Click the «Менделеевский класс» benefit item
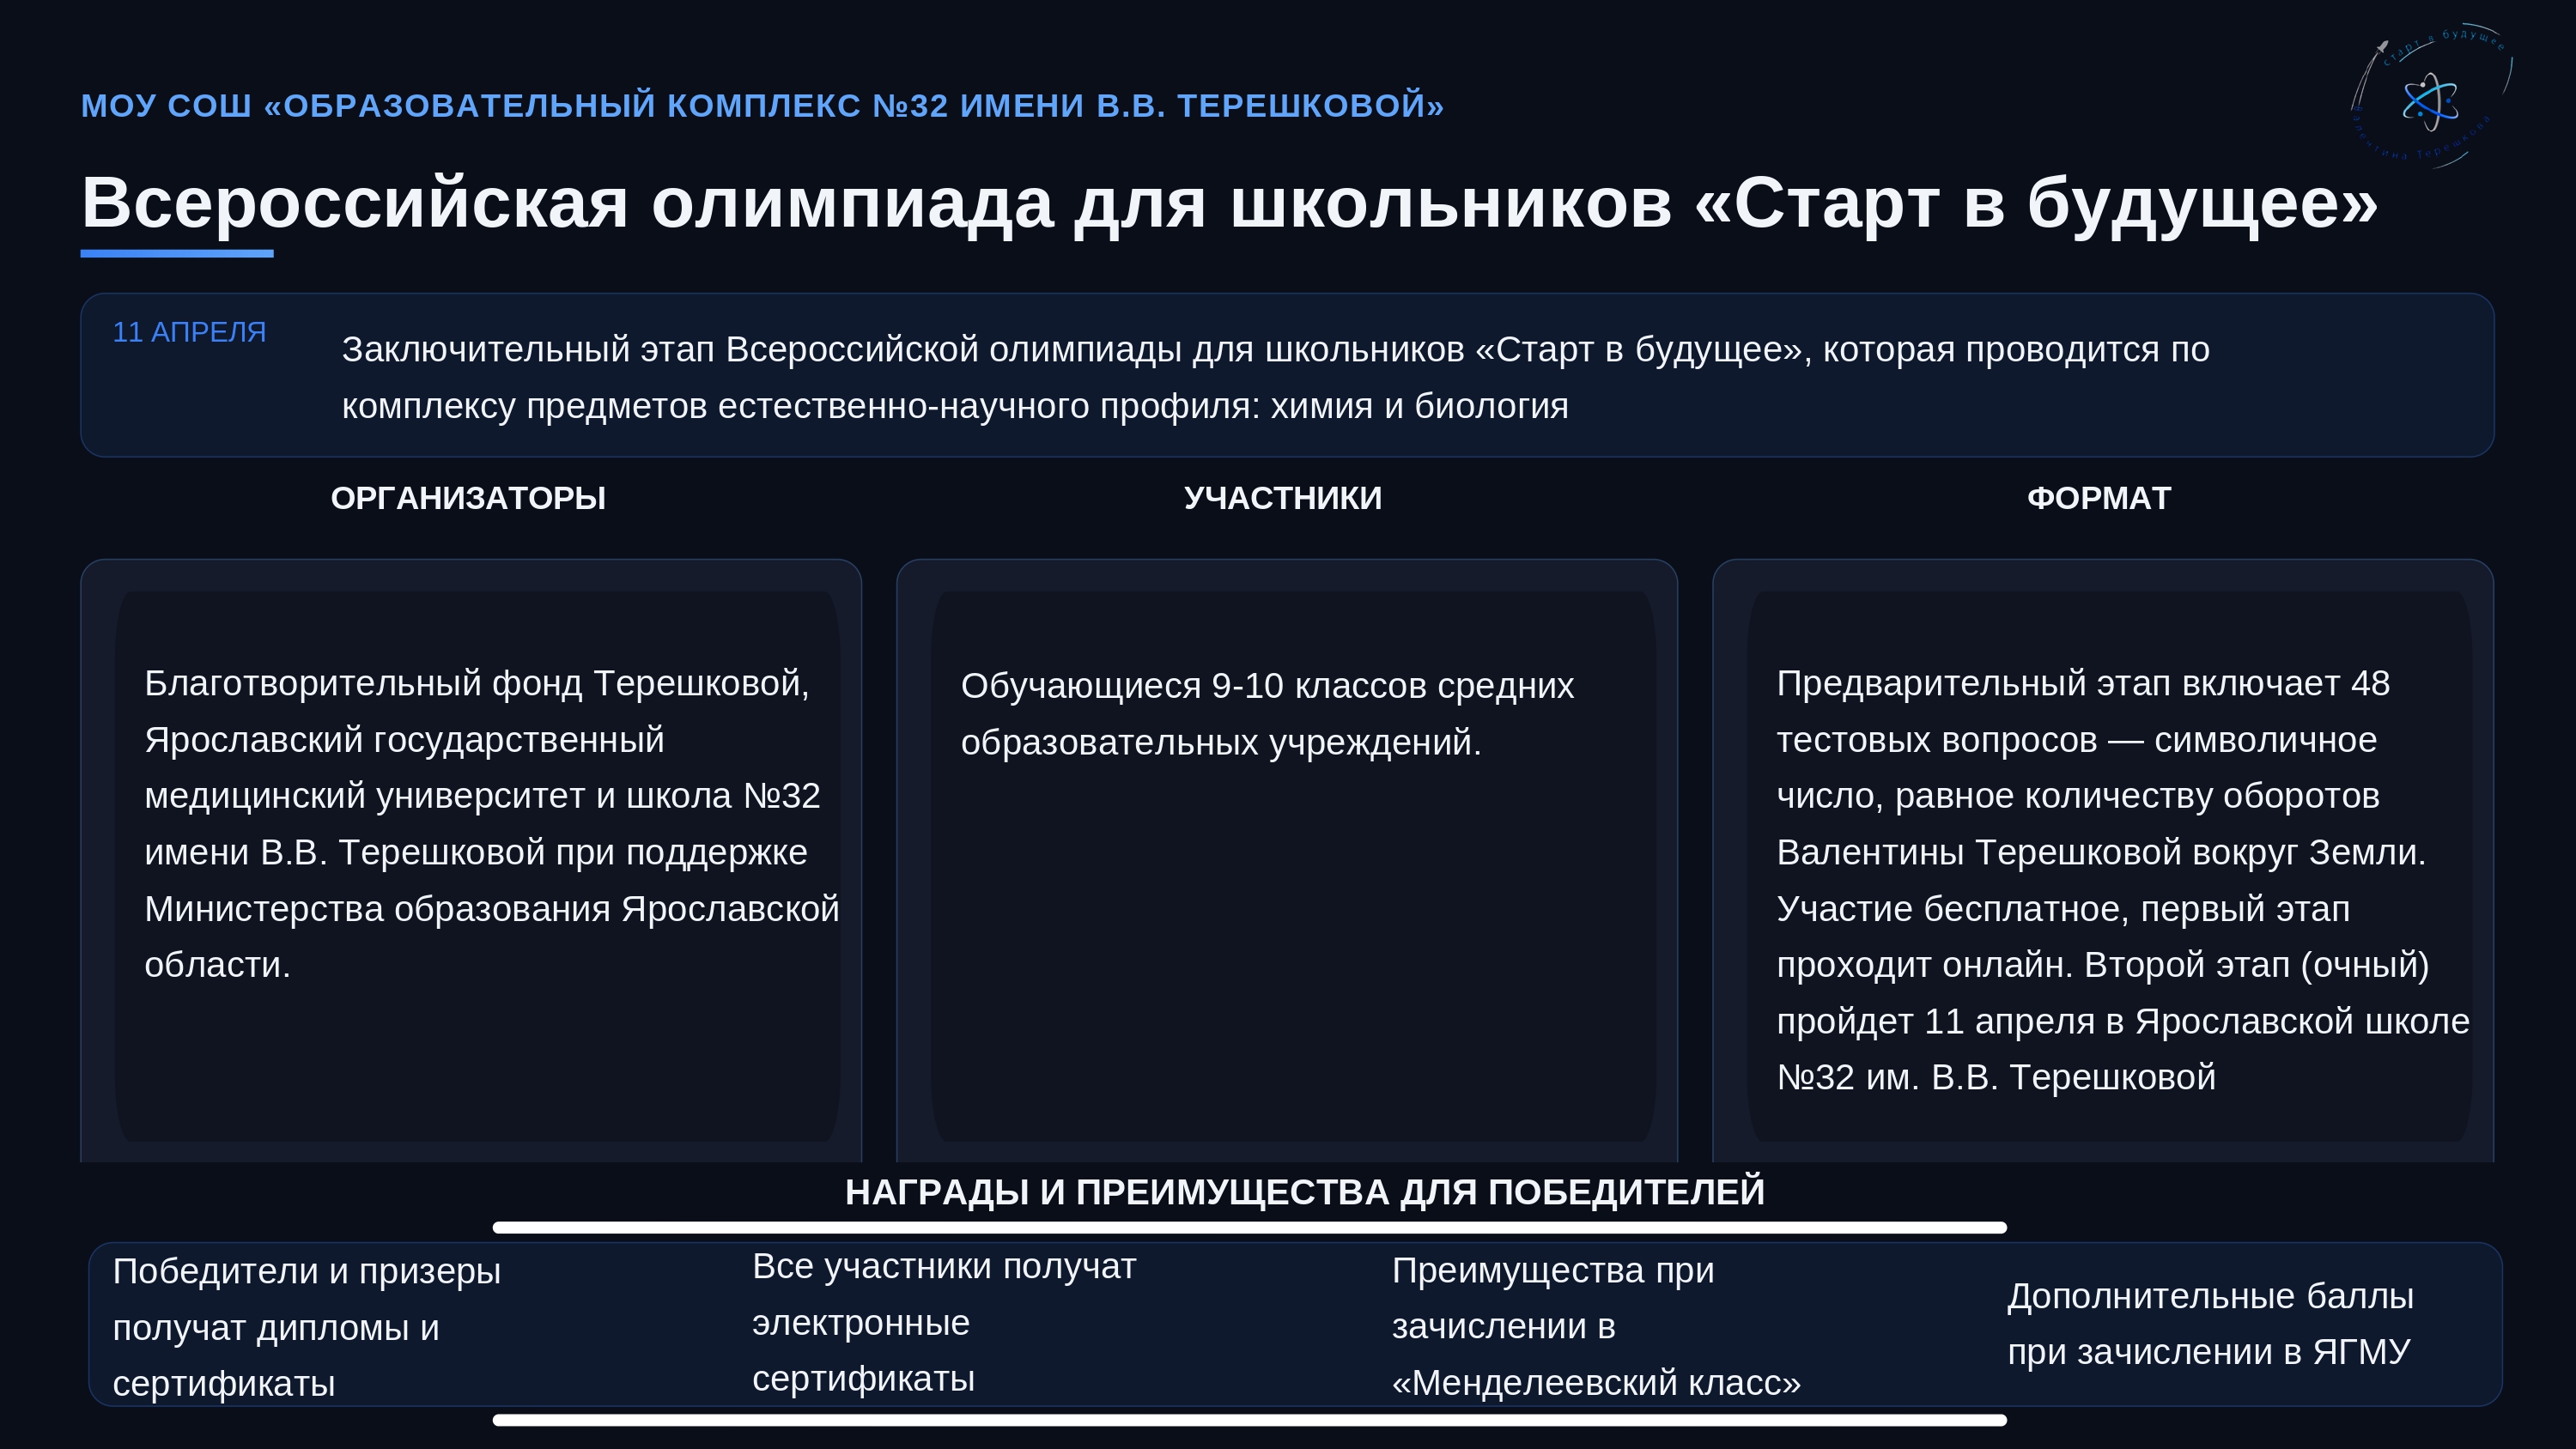2576x1449 pixels. (1595, 1326)
